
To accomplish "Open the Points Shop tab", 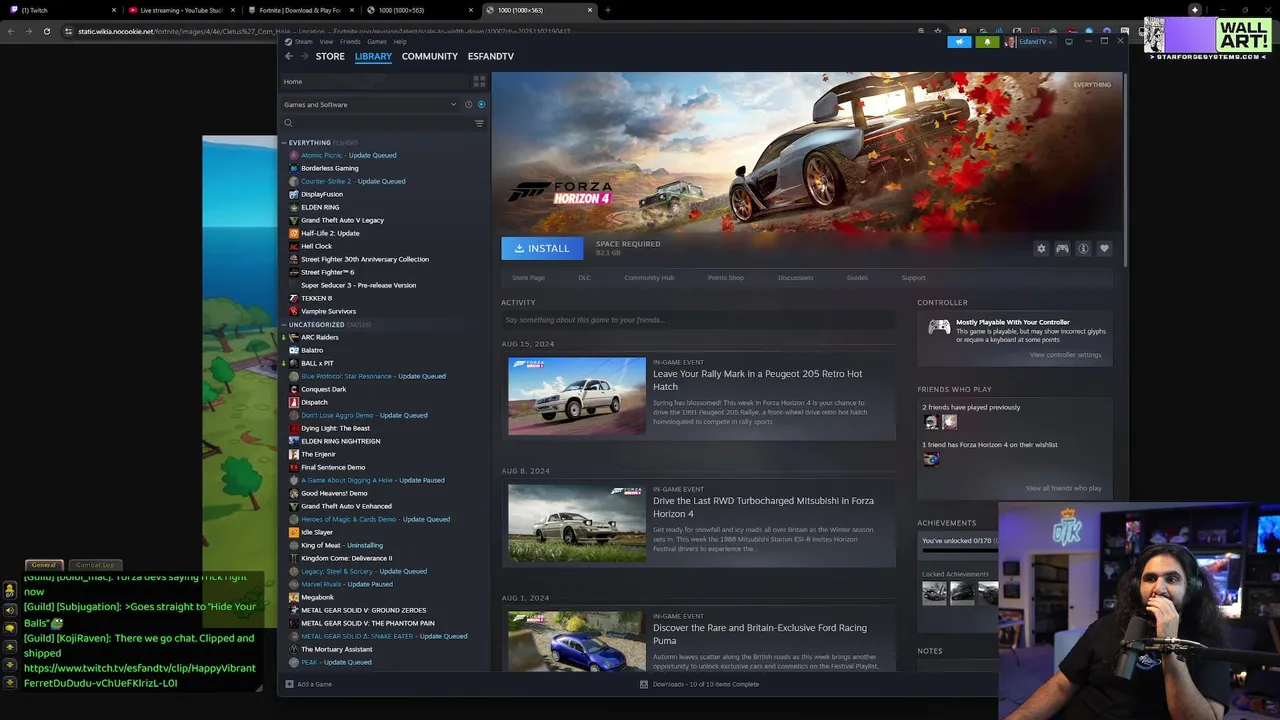I will point(725,278).
